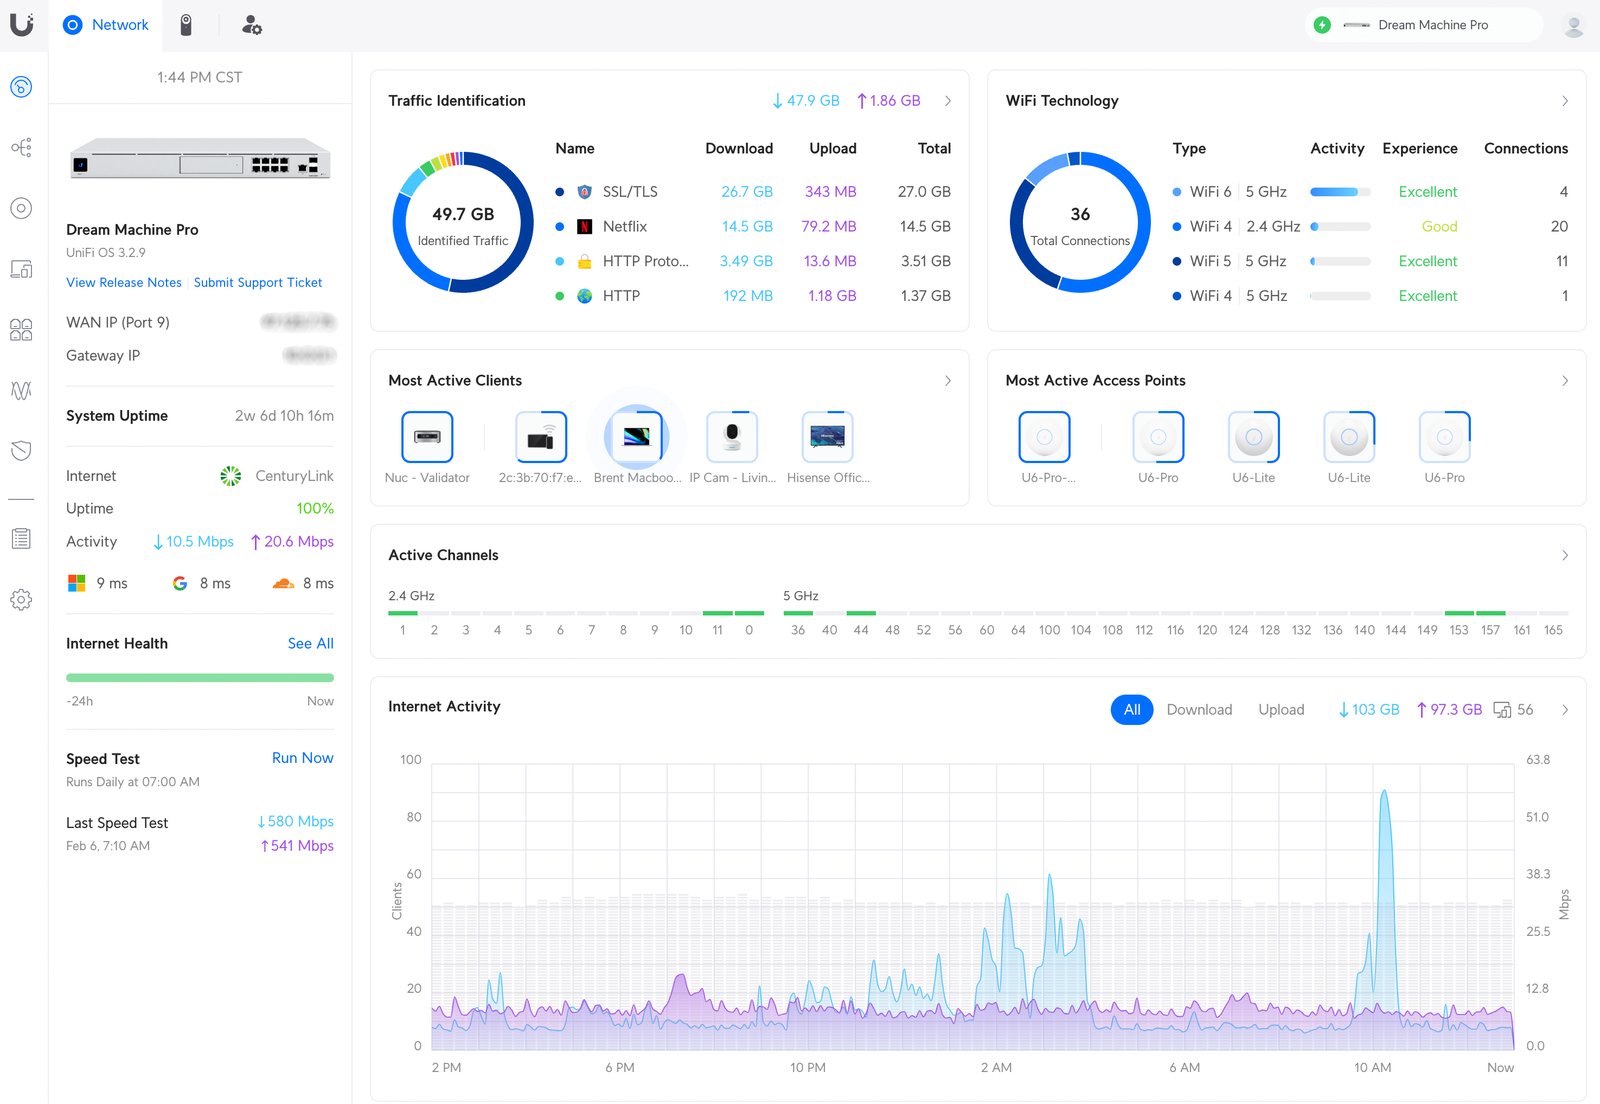Expand the WiFi Technology panel chevron
Screen dimensions: 1600x1104
pyautogui.click(x=1565, y=101)
